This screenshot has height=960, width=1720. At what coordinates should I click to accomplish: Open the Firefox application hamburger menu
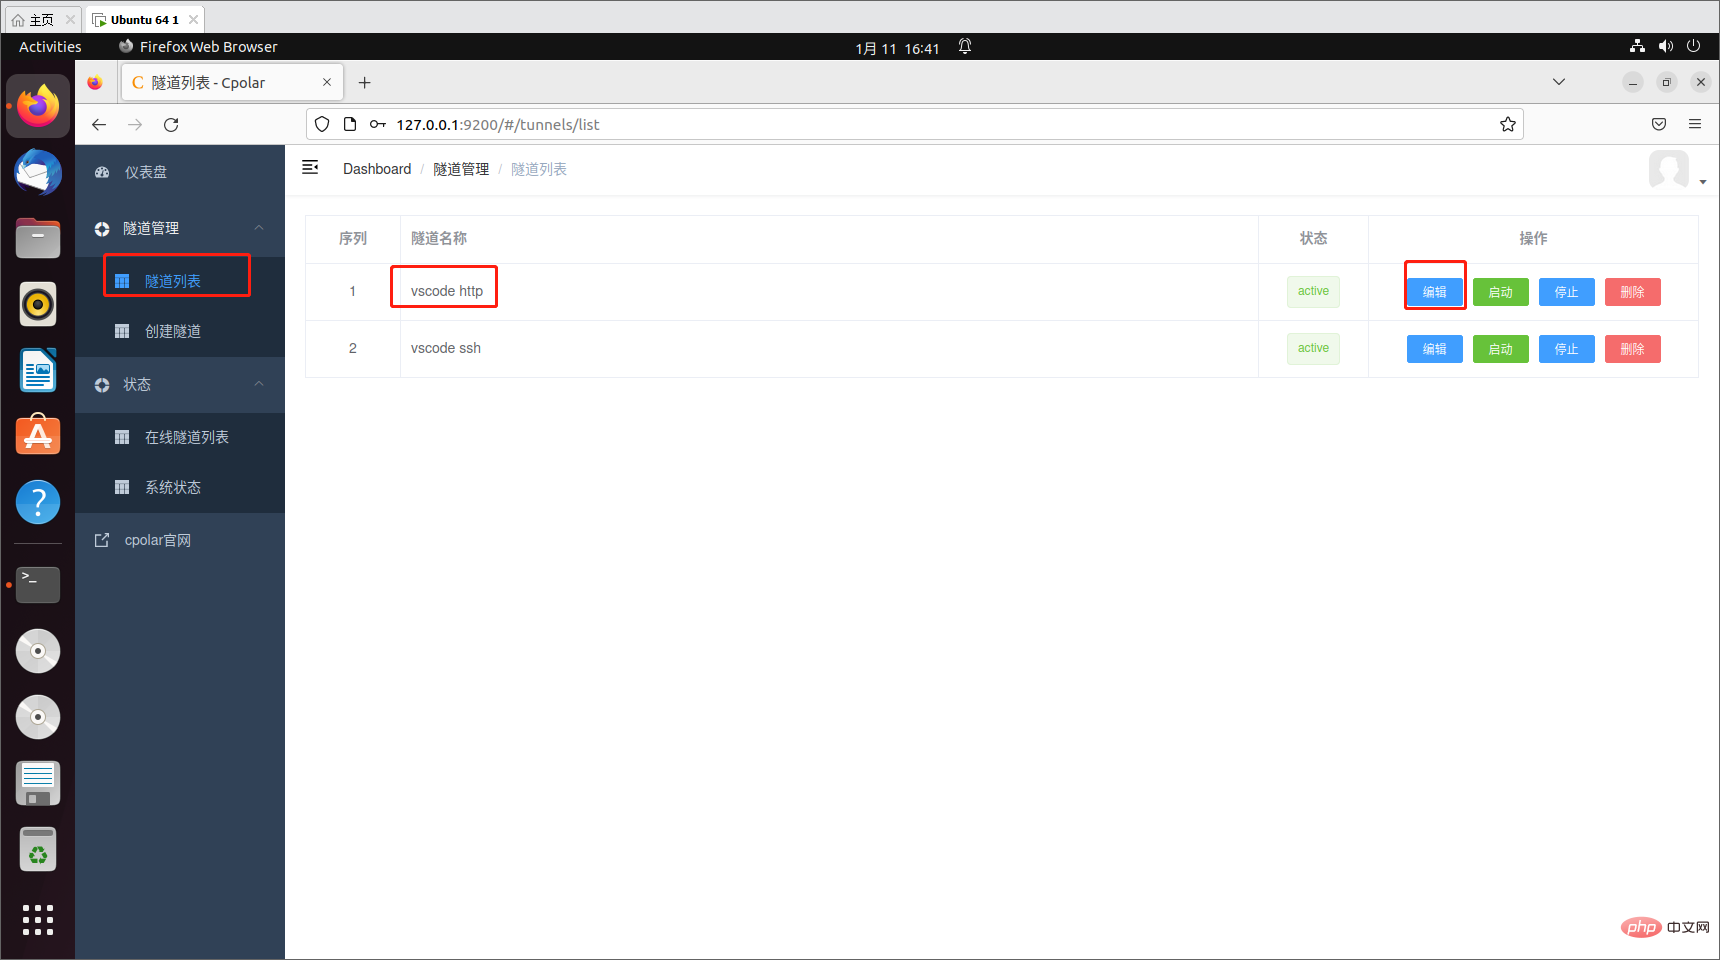pos(1695,124)
